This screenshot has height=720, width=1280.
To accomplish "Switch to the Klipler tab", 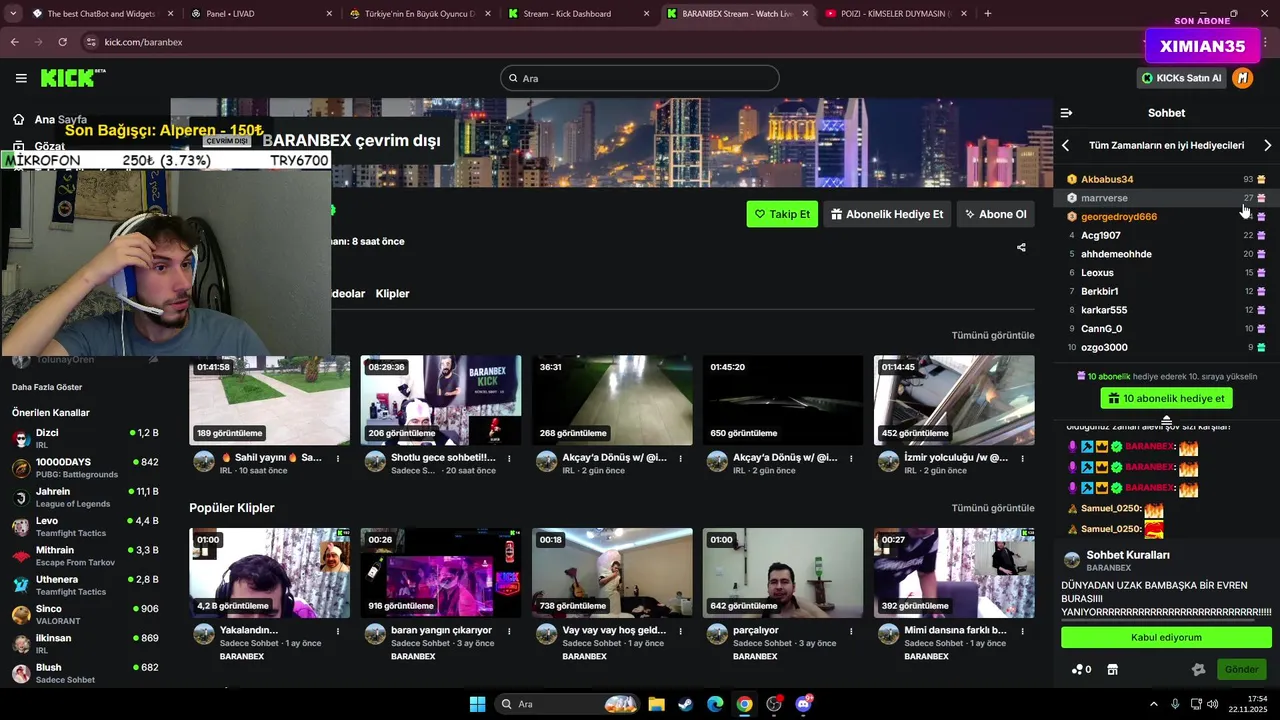I will pyautogui.click(x=392, y=294).
